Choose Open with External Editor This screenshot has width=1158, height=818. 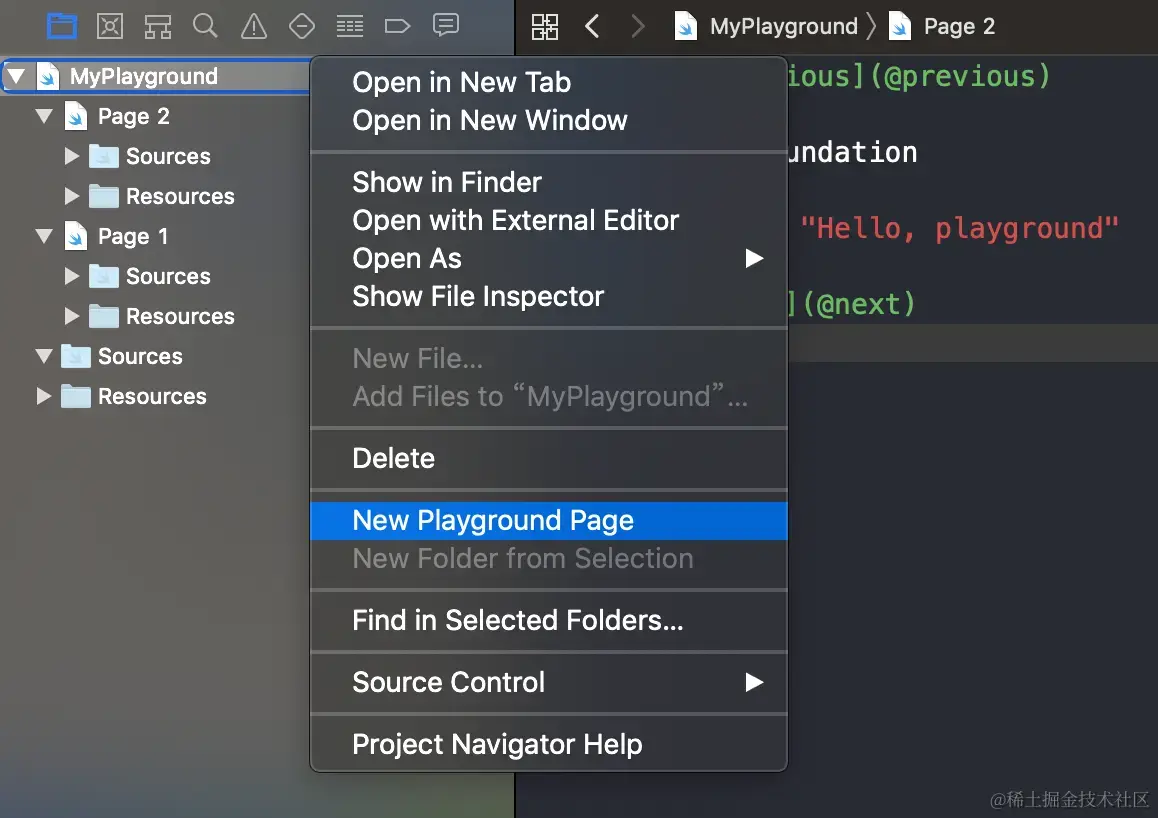[549, 221]
